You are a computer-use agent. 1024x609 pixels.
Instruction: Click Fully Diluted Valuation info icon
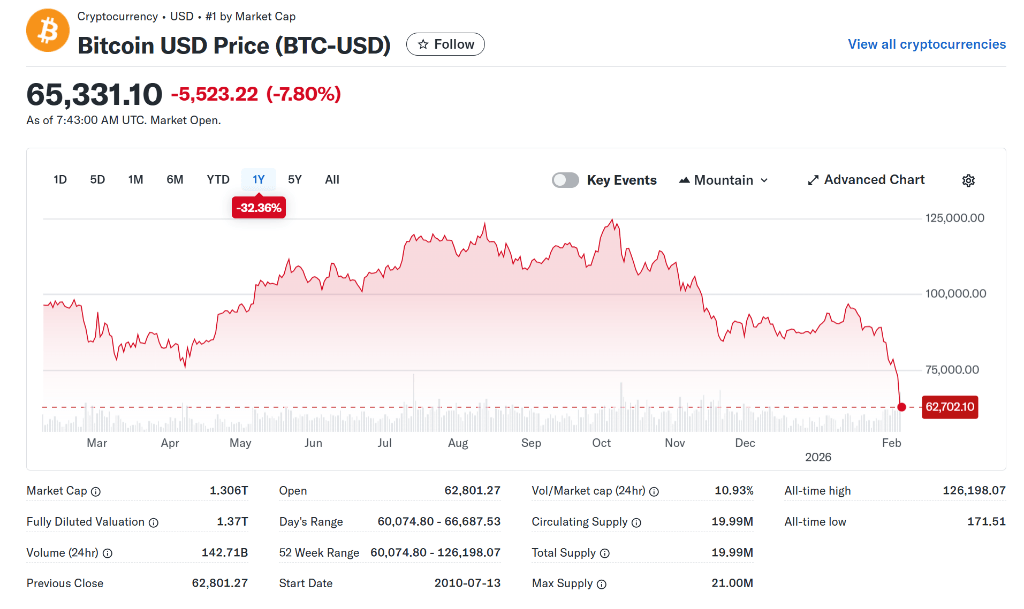click(154, 523)
